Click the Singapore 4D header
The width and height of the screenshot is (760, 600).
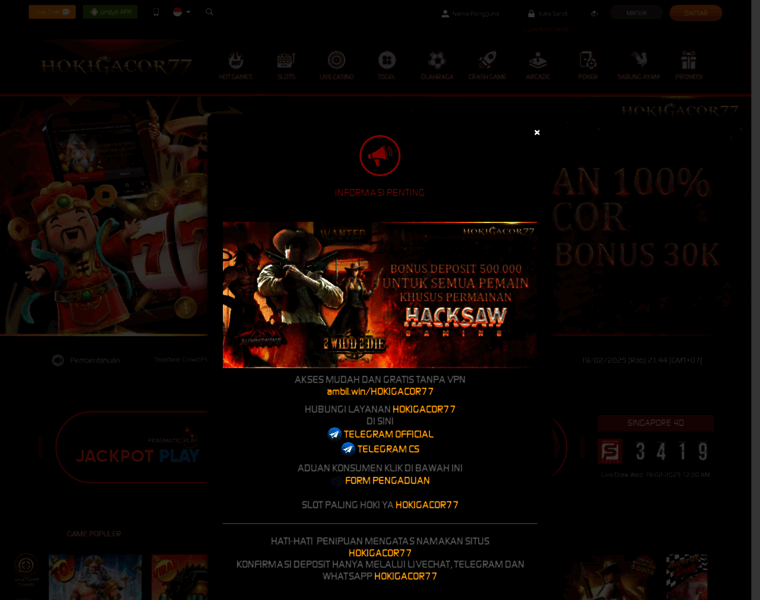pos(655,423)
